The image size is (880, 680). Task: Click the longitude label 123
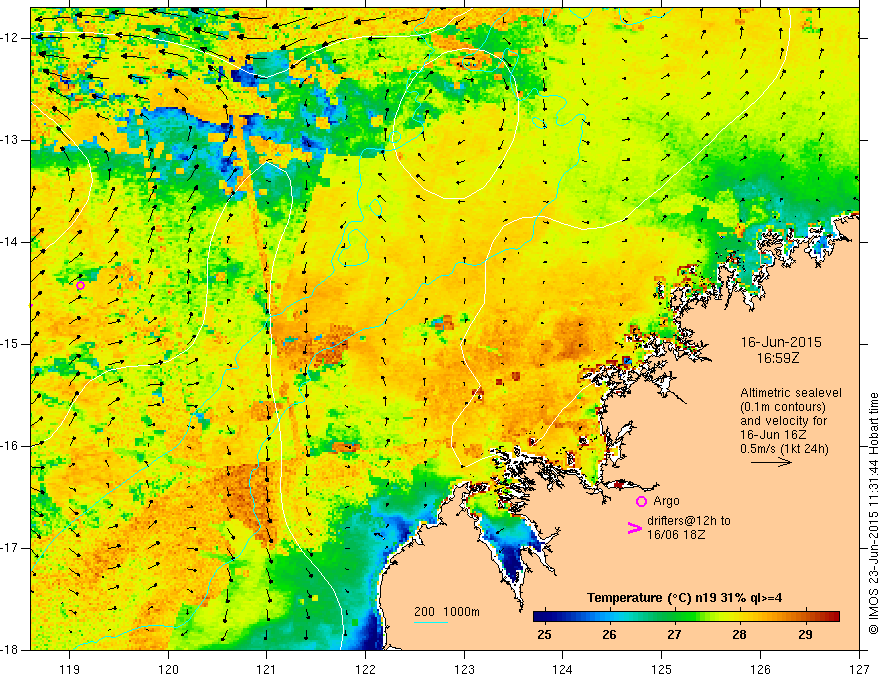464,670
